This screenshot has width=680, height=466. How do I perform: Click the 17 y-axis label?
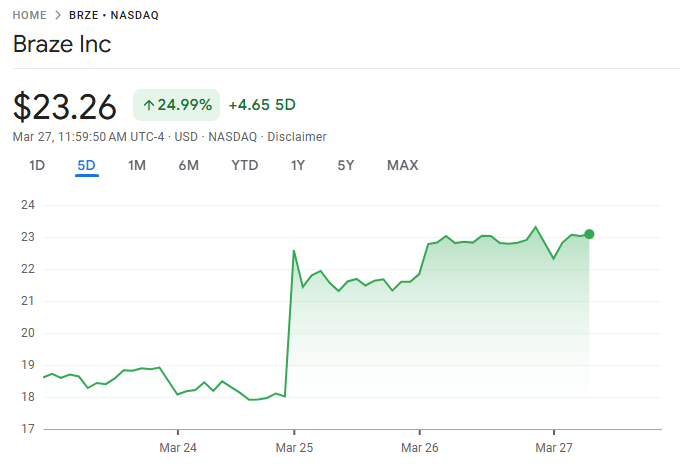click(28, 429)
